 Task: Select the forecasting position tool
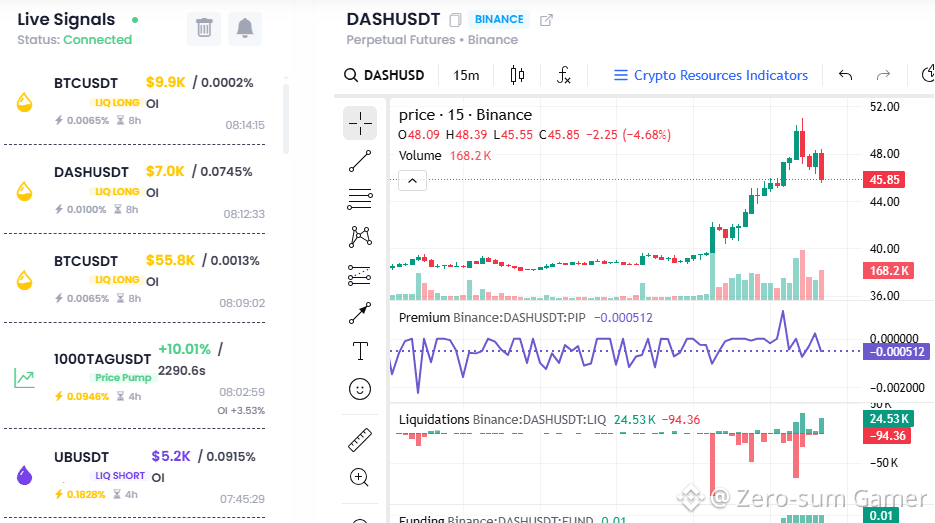click(x=360, y=275)
